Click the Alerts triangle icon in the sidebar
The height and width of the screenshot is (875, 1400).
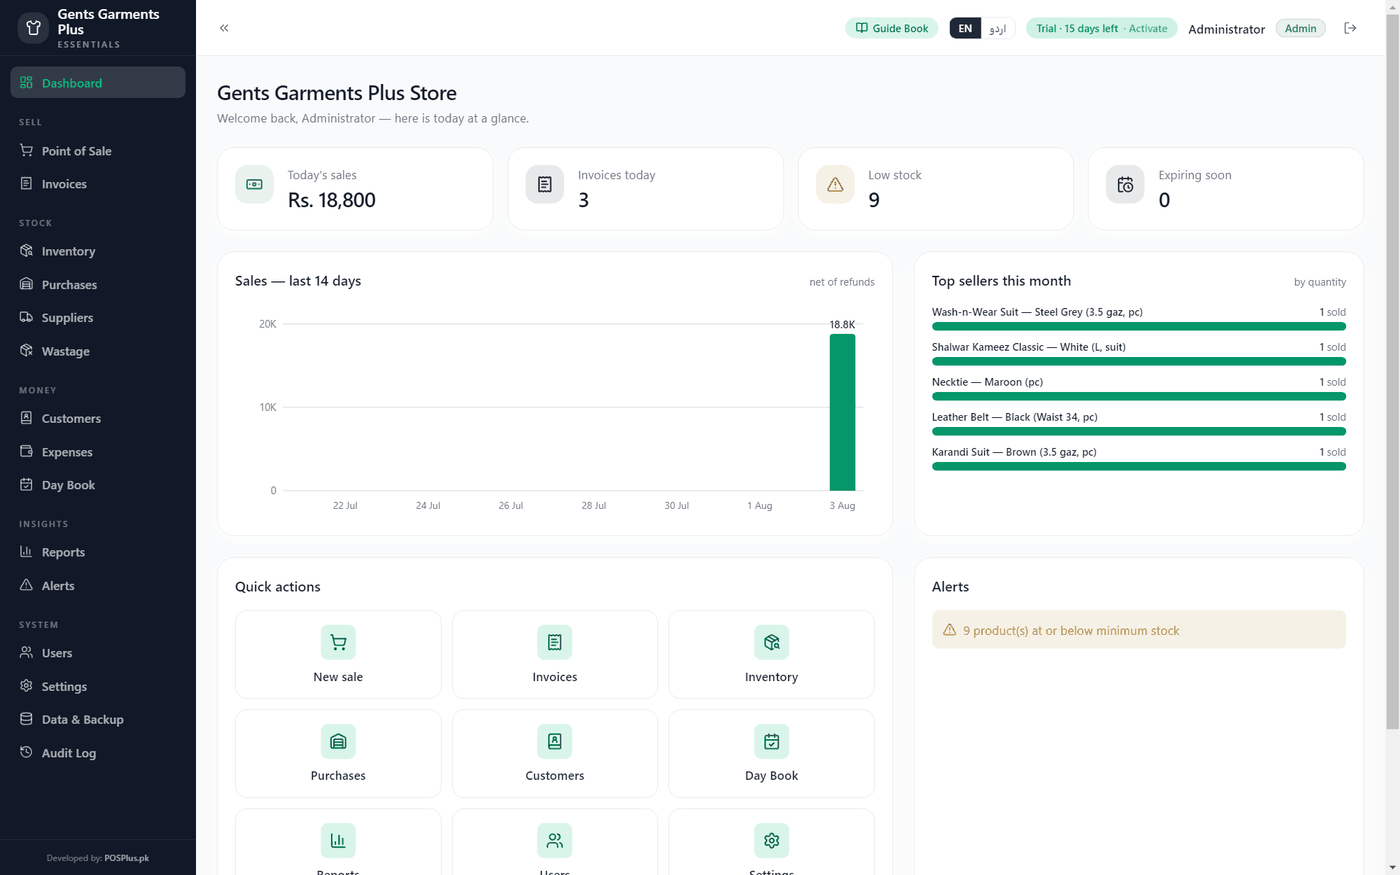click(26, 586)
